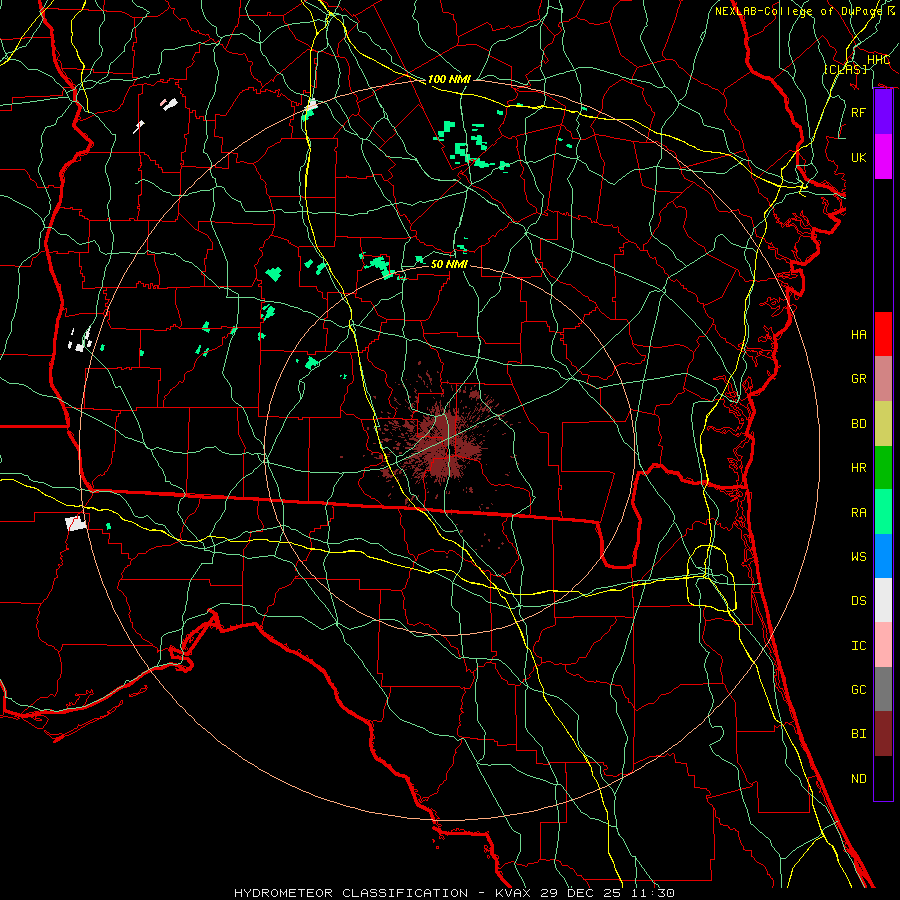The image size is (900, 900).
Task: Click the 50 NMI range ring label
Action: point(449,264)
